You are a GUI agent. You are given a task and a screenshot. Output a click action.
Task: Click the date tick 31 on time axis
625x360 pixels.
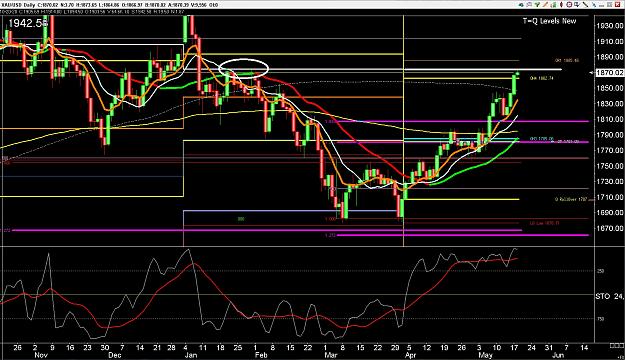coord(549,348)
